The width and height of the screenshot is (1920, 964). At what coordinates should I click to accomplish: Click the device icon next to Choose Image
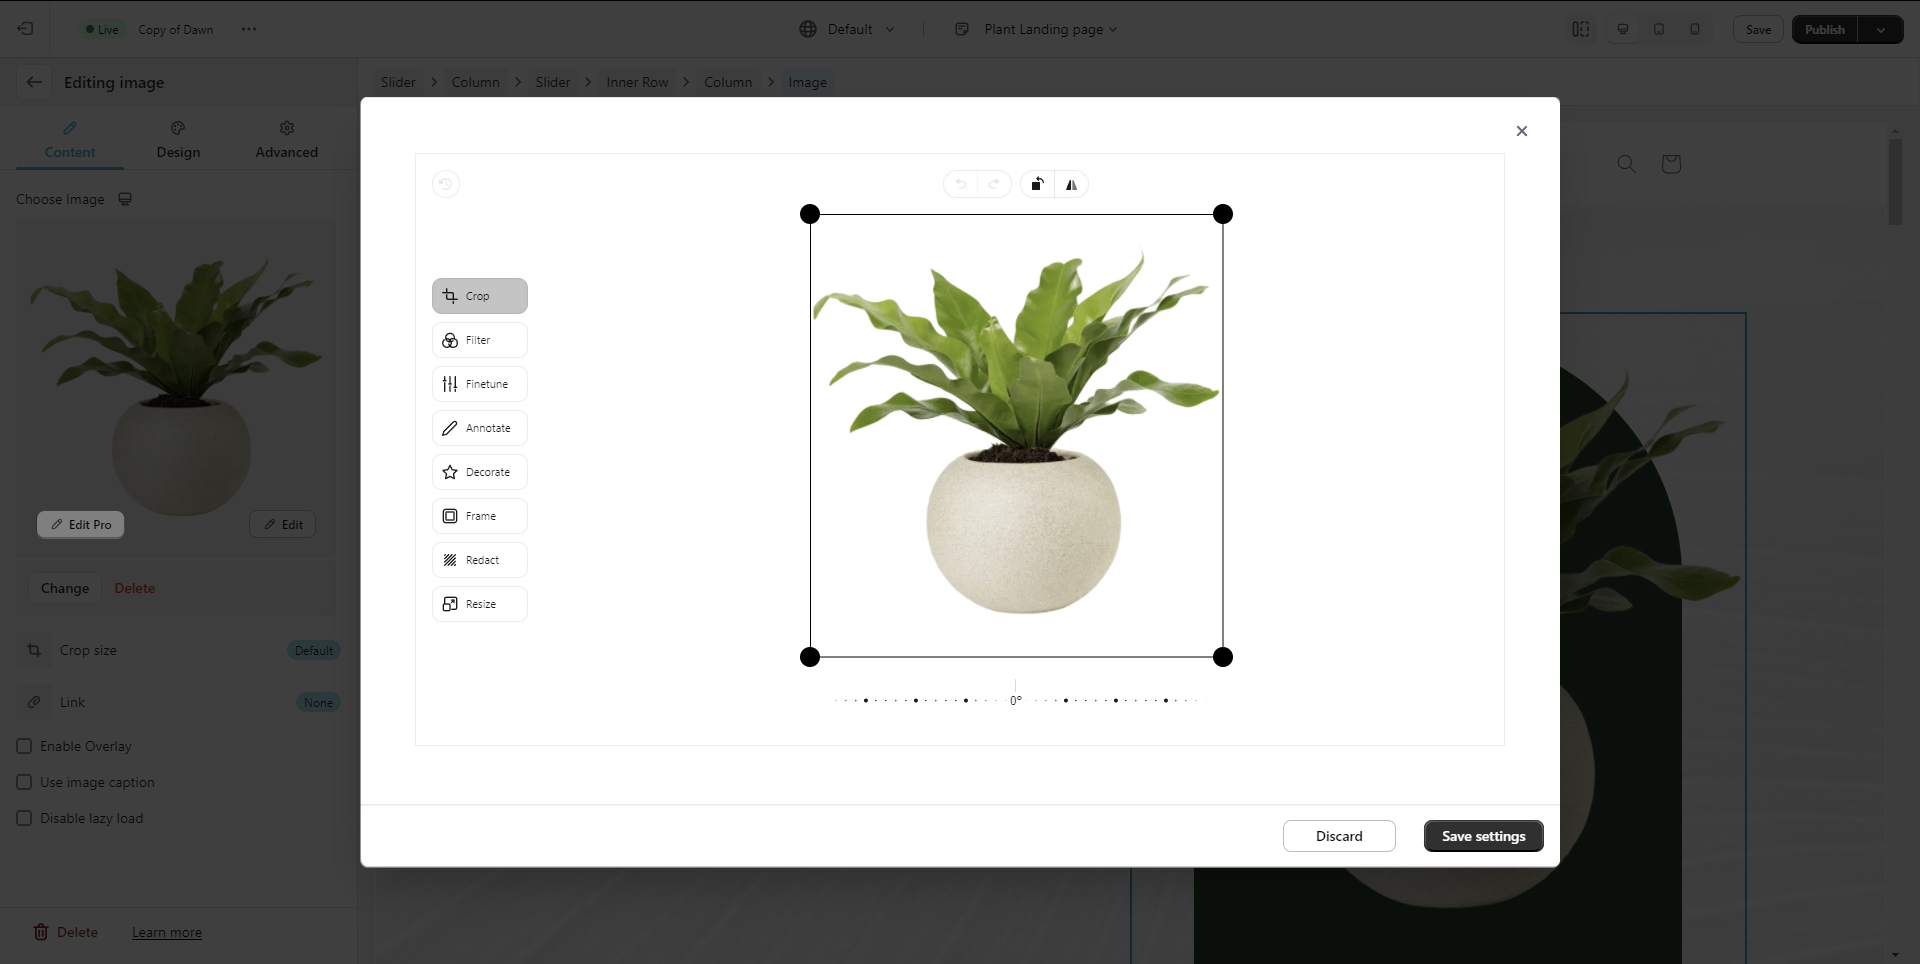point(125,199)
